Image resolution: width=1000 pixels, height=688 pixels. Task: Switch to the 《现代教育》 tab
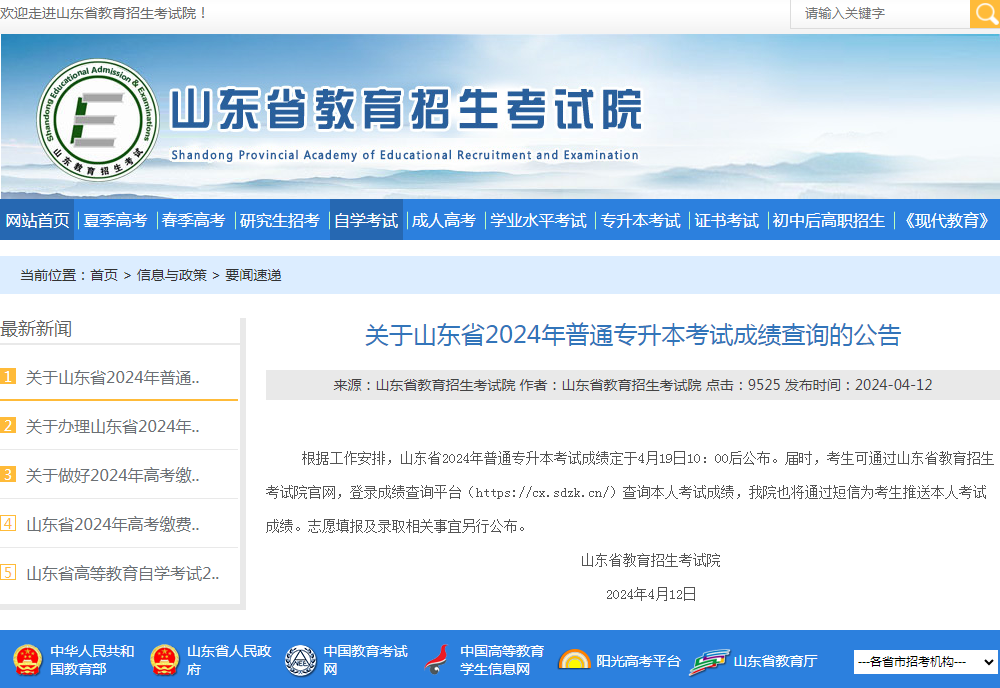[x=946, y=221]
